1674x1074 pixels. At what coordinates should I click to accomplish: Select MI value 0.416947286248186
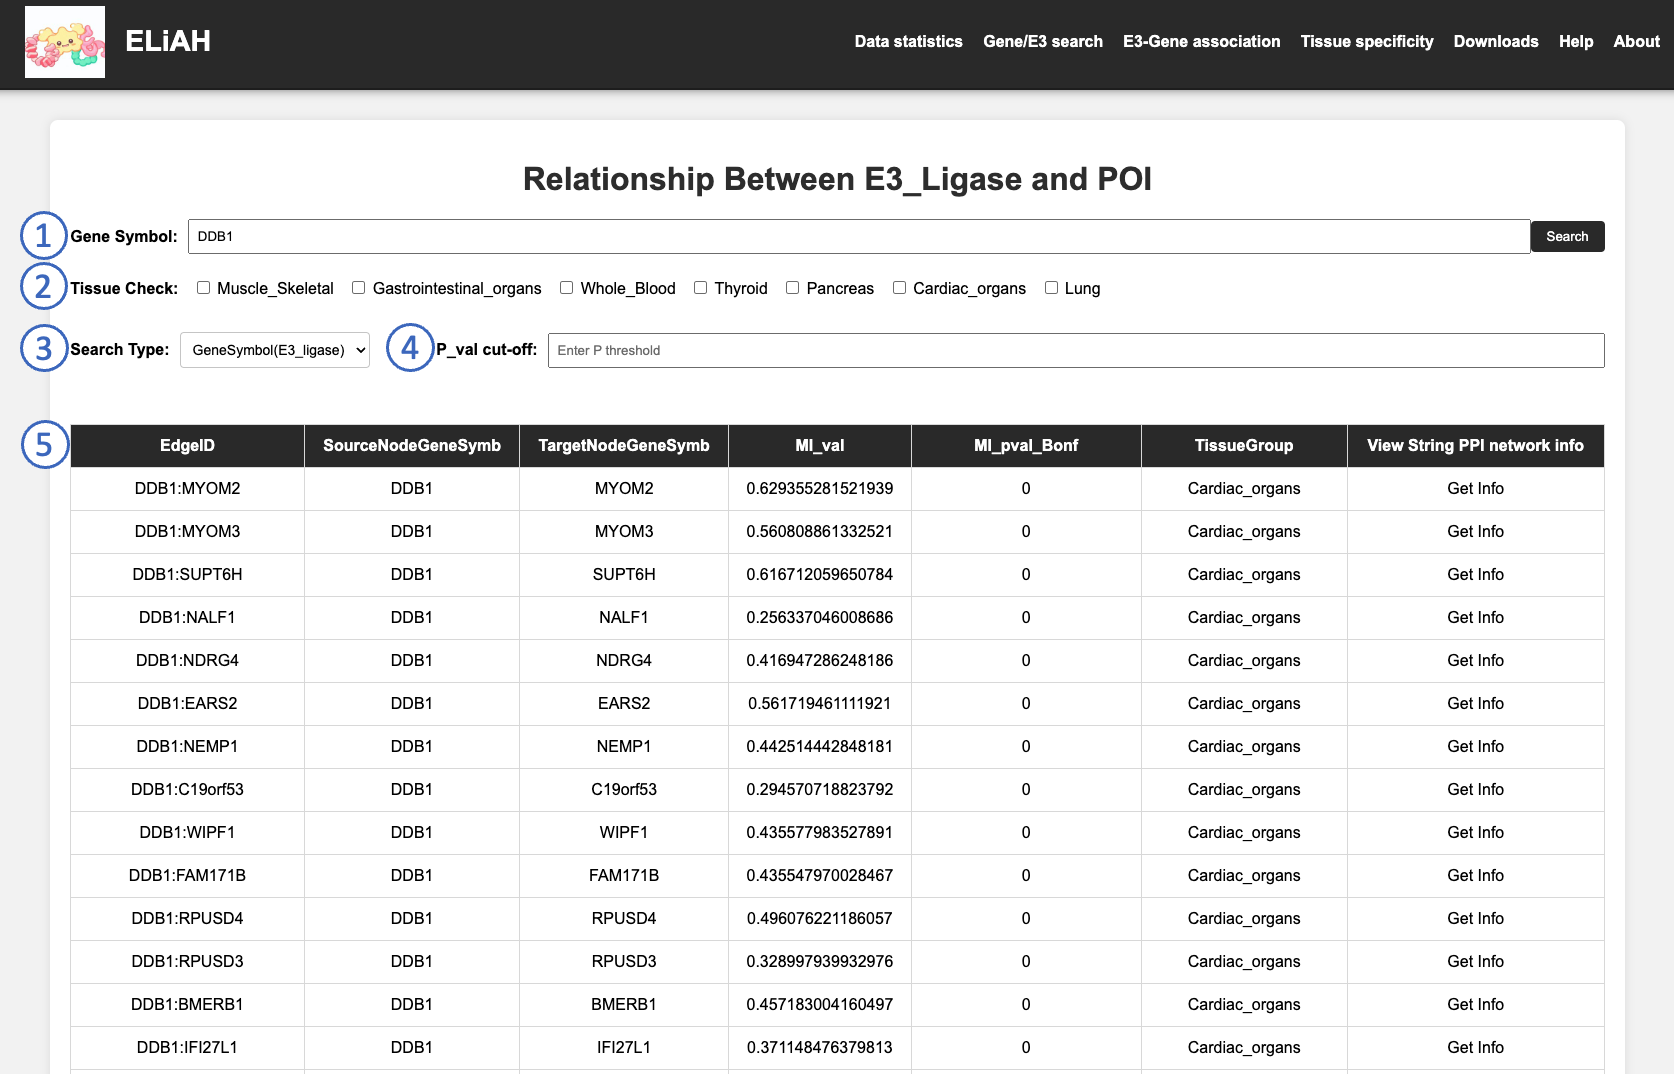tap(820, 661)
